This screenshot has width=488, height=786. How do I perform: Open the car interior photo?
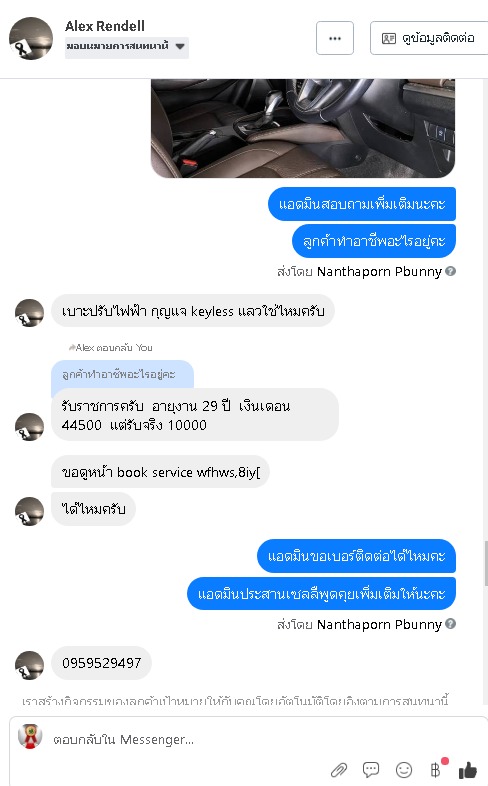tap(303, 128)
